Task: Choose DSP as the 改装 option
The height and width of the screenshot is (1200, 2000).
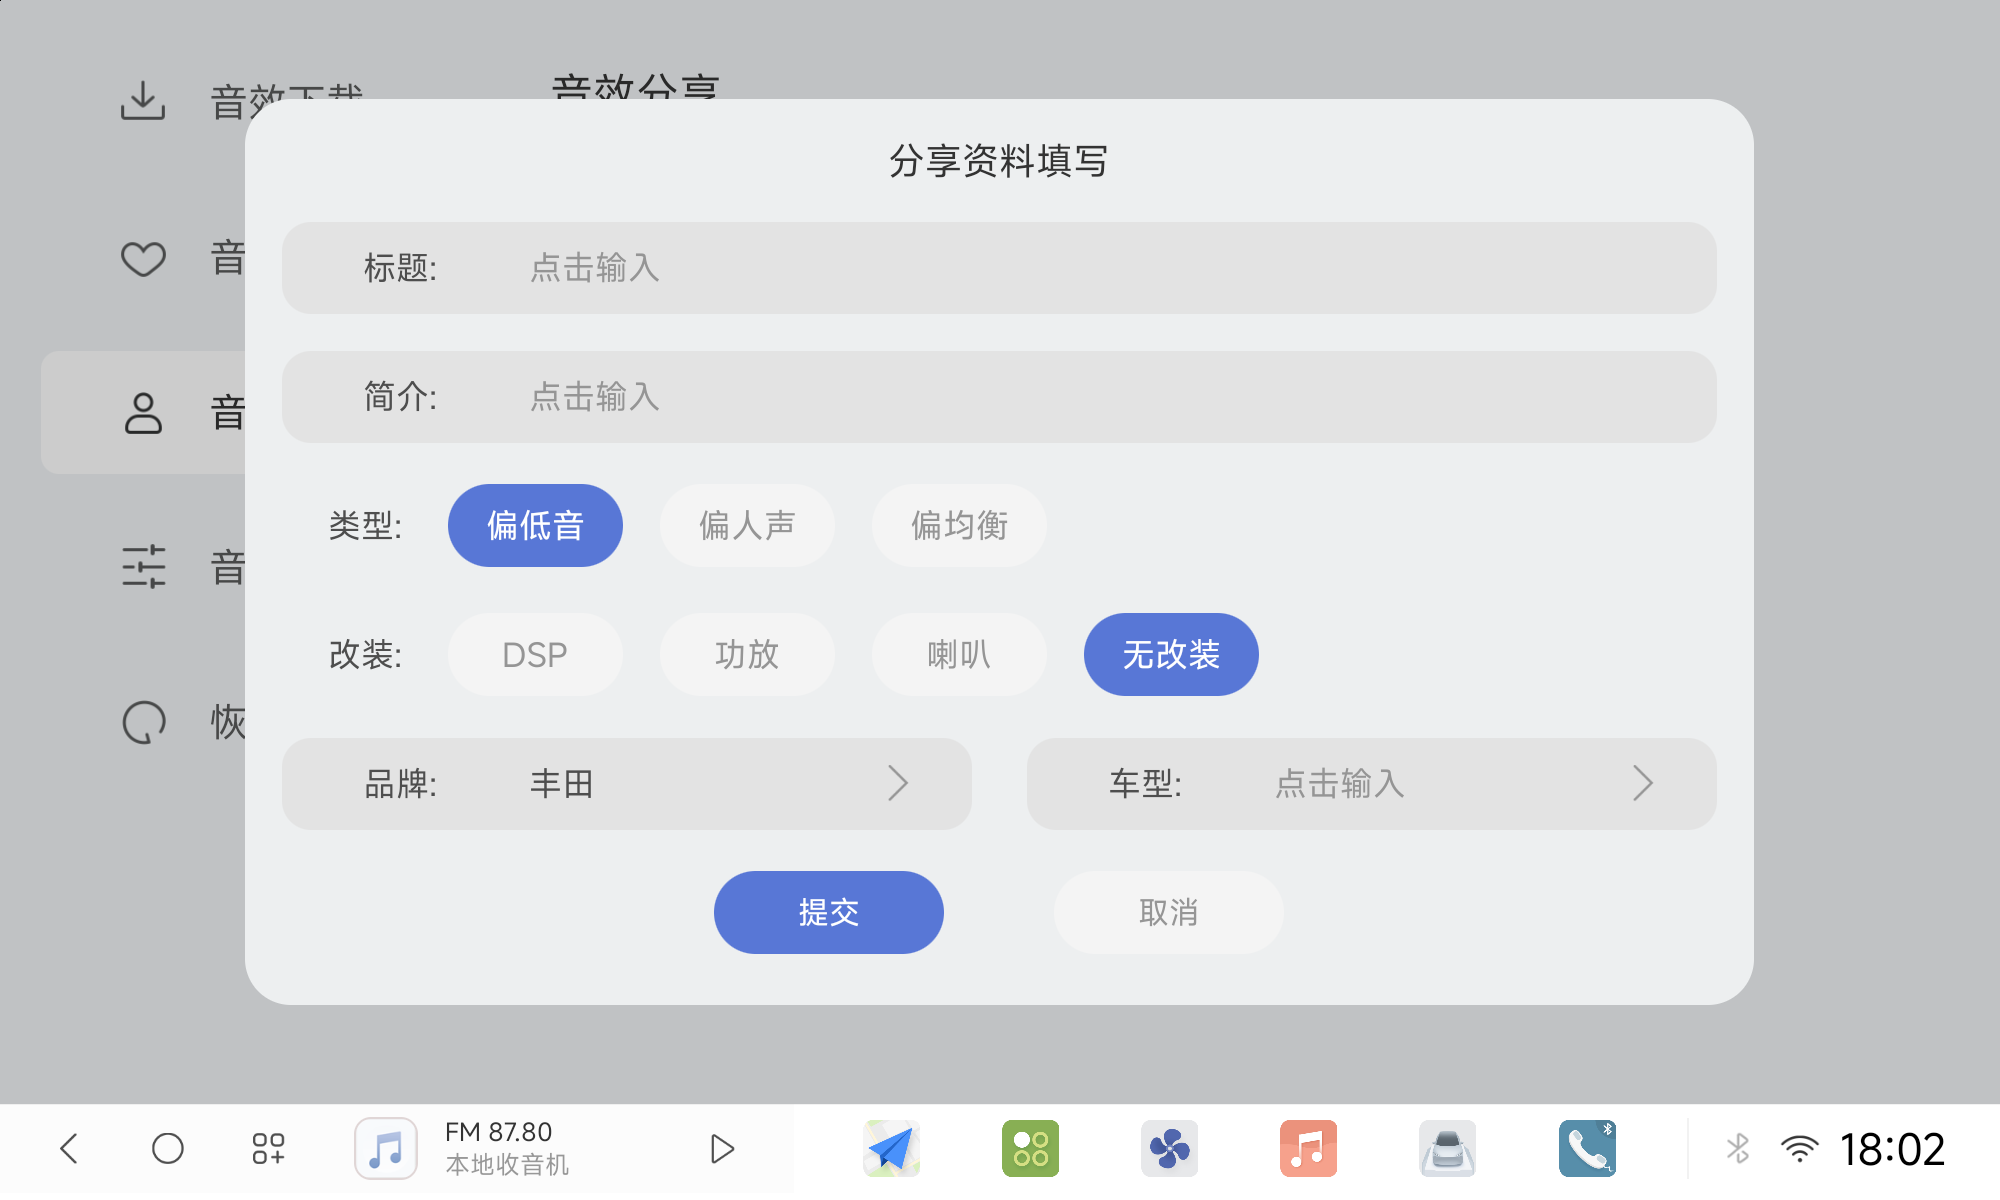Action: point(535,654)
